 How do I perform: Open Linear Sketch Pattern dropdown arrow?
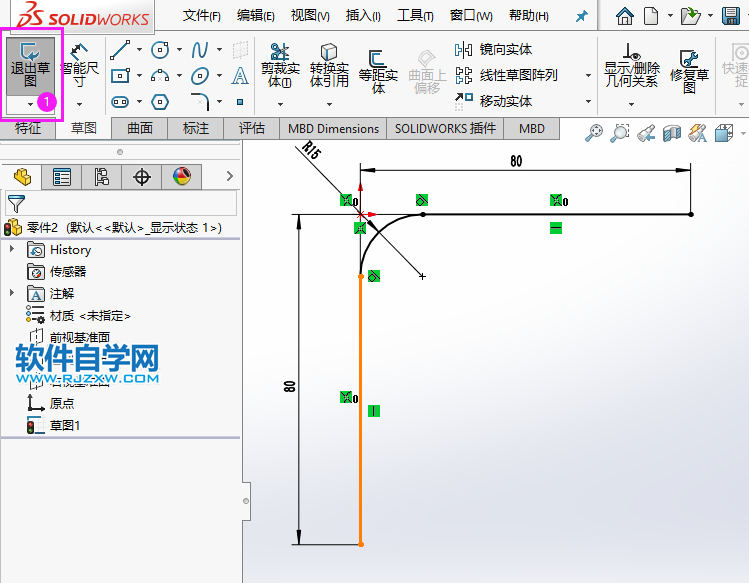tap(588, 75)
